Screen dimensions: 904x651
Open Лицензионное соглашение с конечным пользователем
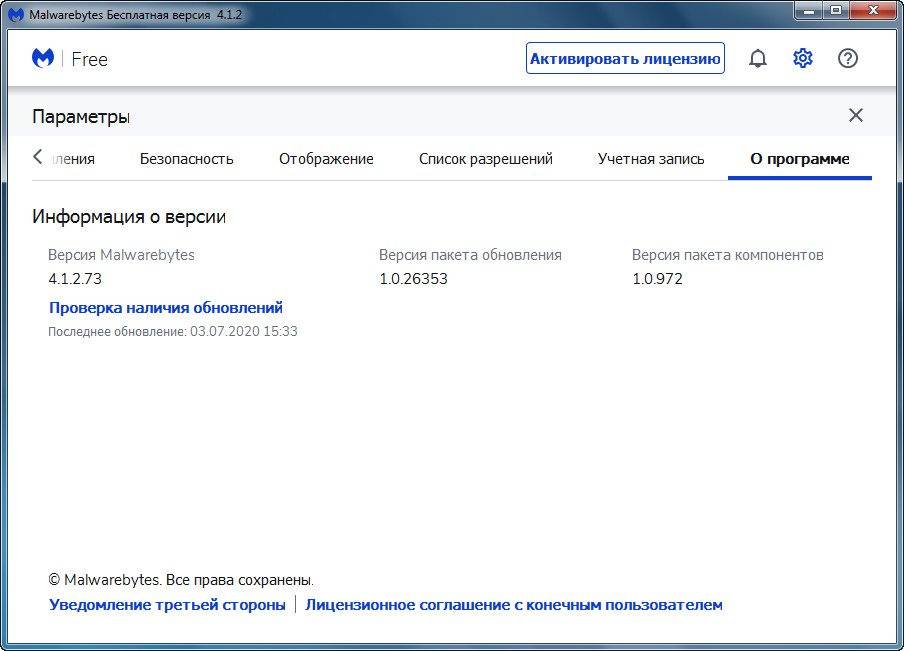pos(514,604)
